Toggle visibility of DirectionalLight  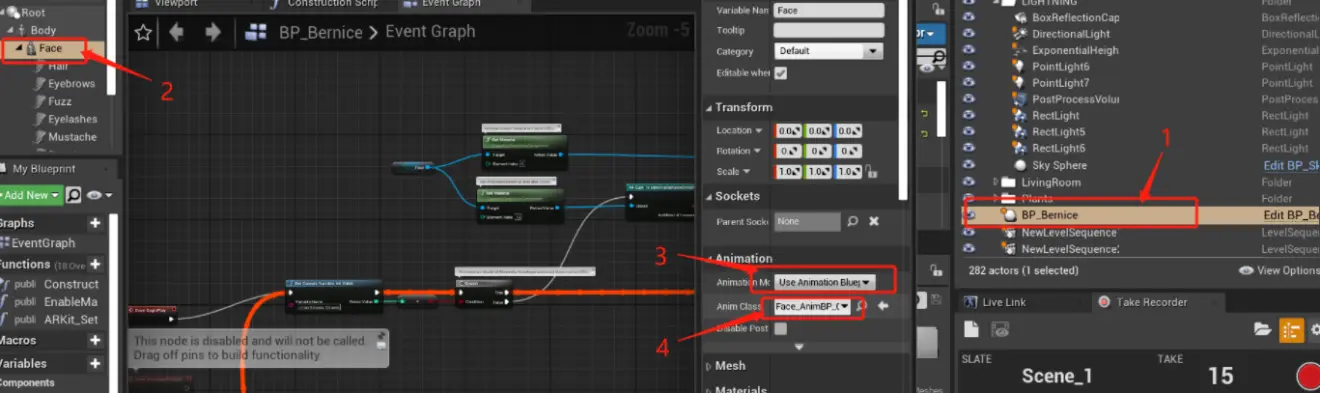[x=968, y=34]
